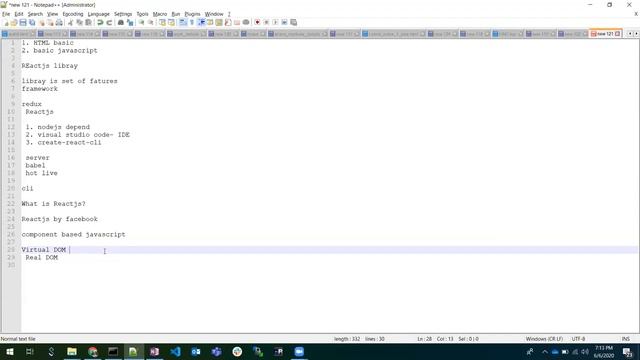
Task: Open the File menu
Action: click(x=6, y=14)
